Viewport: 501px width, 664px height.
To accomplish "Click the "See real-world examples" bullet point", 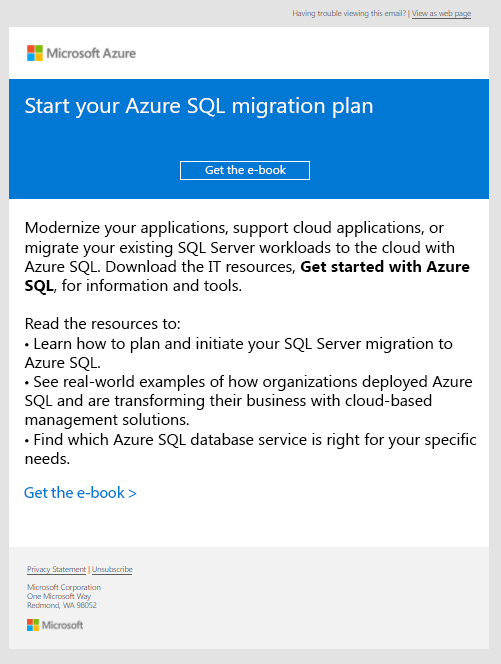I will [249, 401].
